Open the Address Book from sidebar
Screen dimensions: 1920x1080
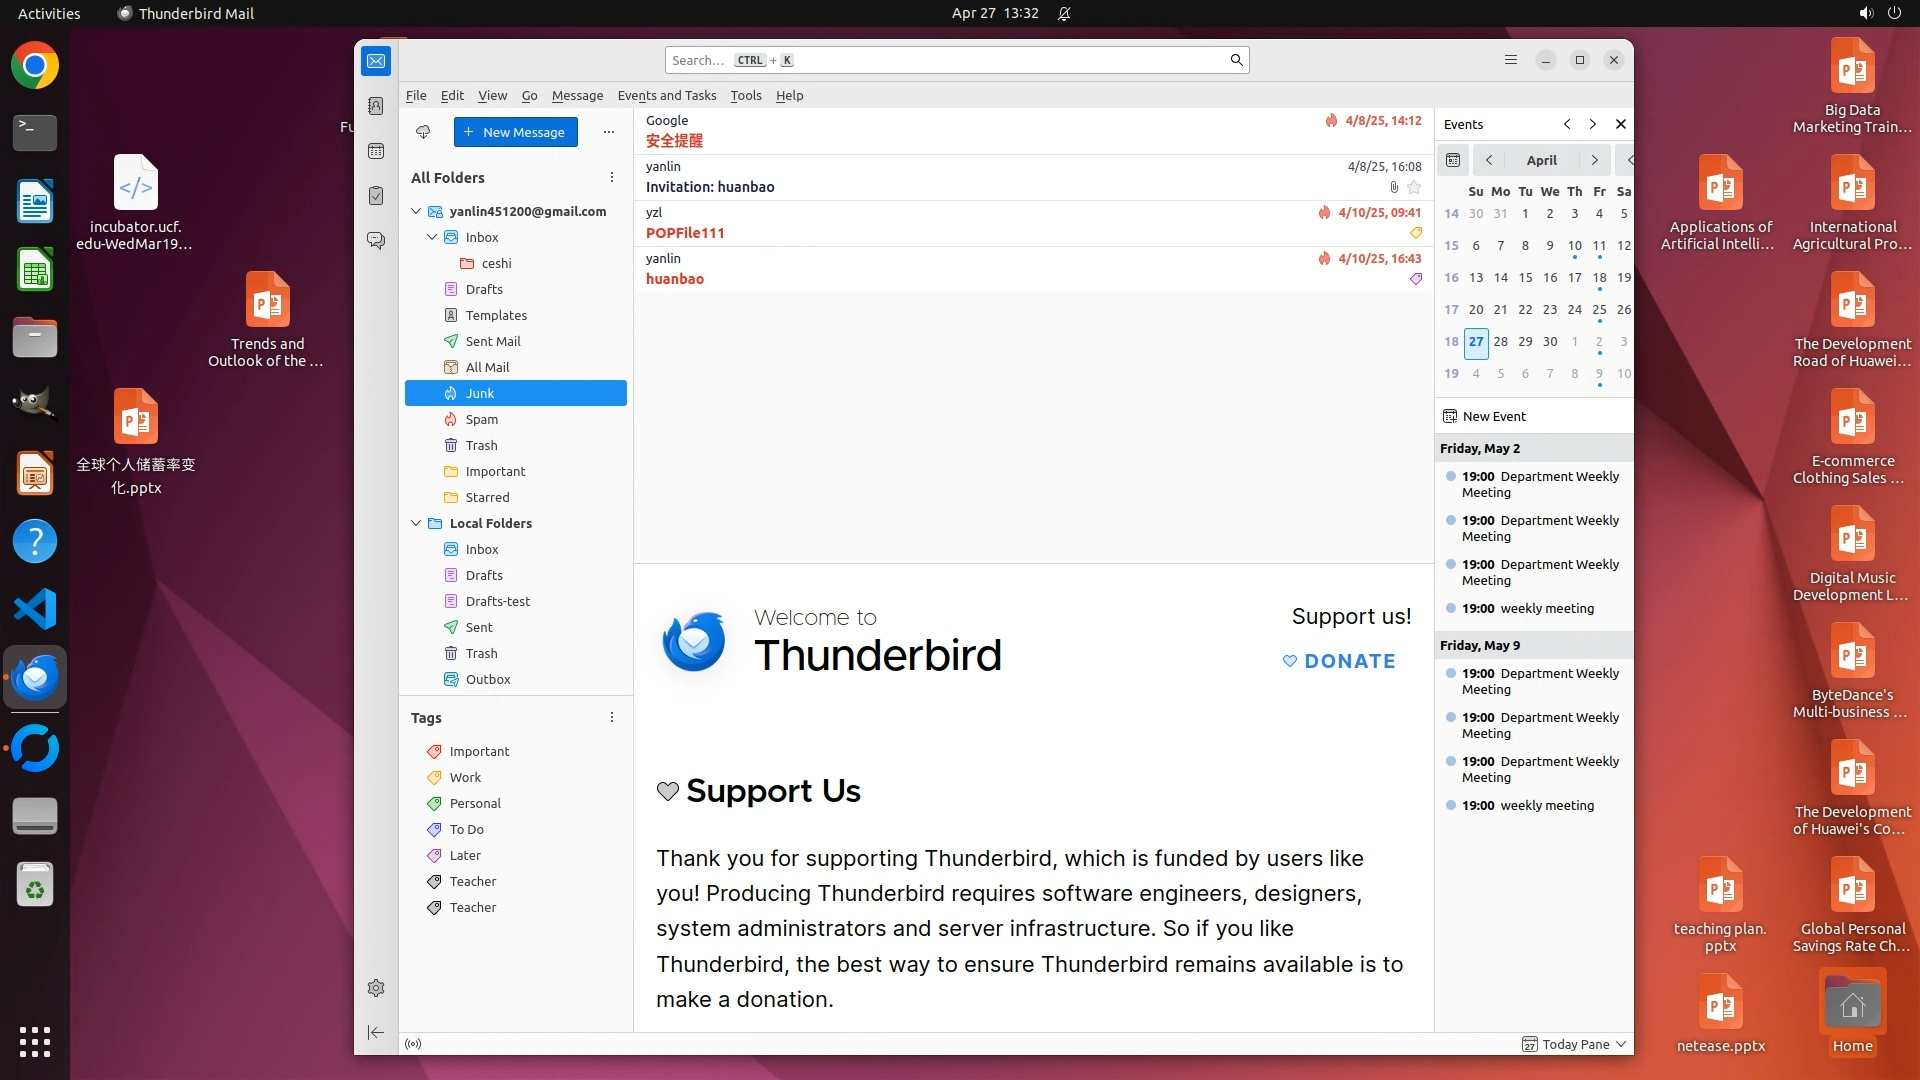[376, 106]
